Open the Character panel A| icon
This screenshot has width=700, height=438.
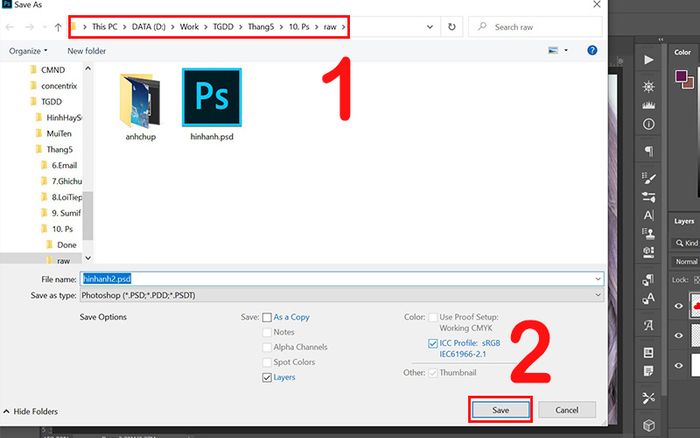coord(649,215)
